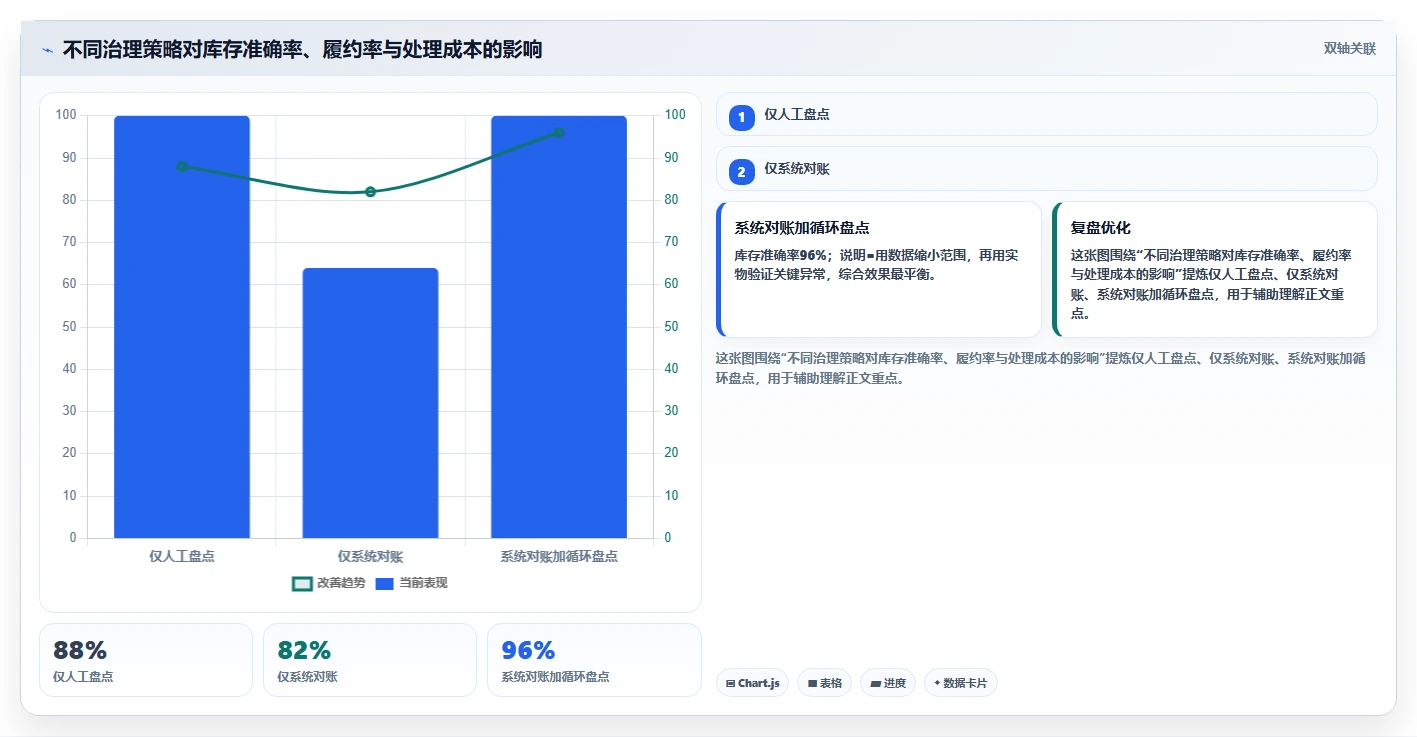Click the blue bar for 仅人工盘点
This screenshot has width=1417, height=737.
pyautogui.click(x=182, y=327)
